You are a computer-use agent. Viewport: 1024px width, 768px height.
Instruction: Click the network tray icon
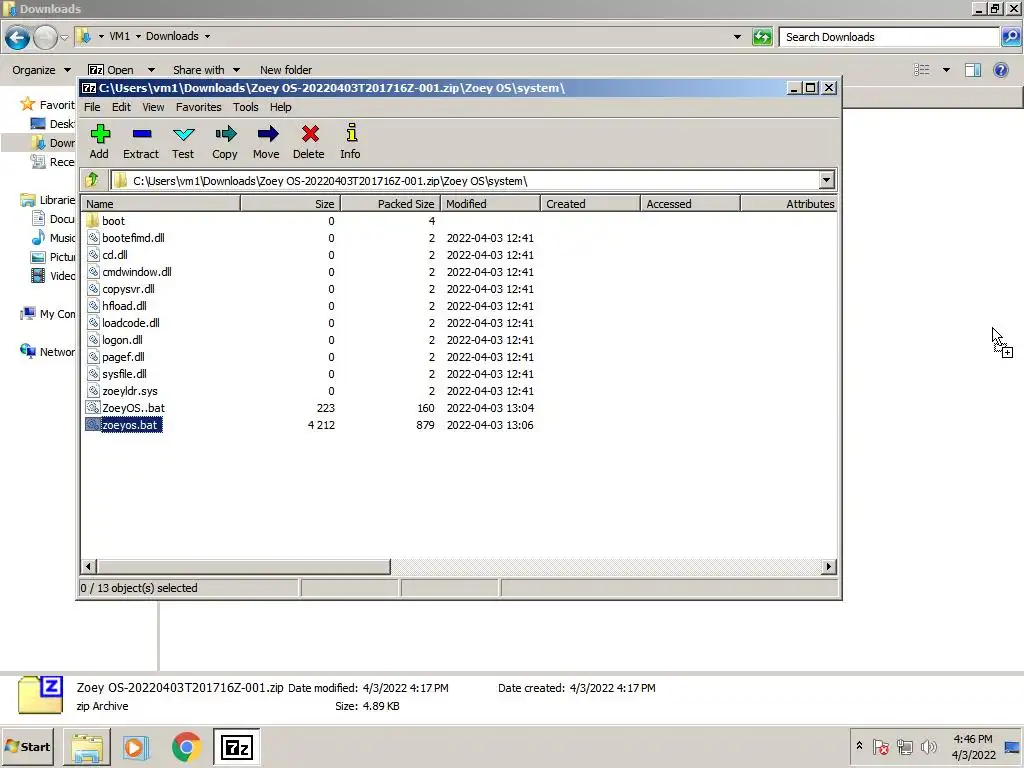904,746
